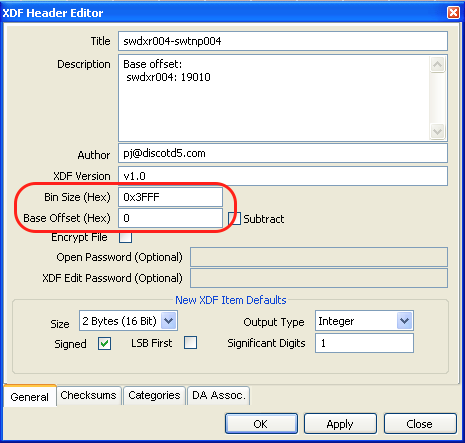The image size is (465, 443).
Task: Select the General tab
Action: tap(30, 396)
